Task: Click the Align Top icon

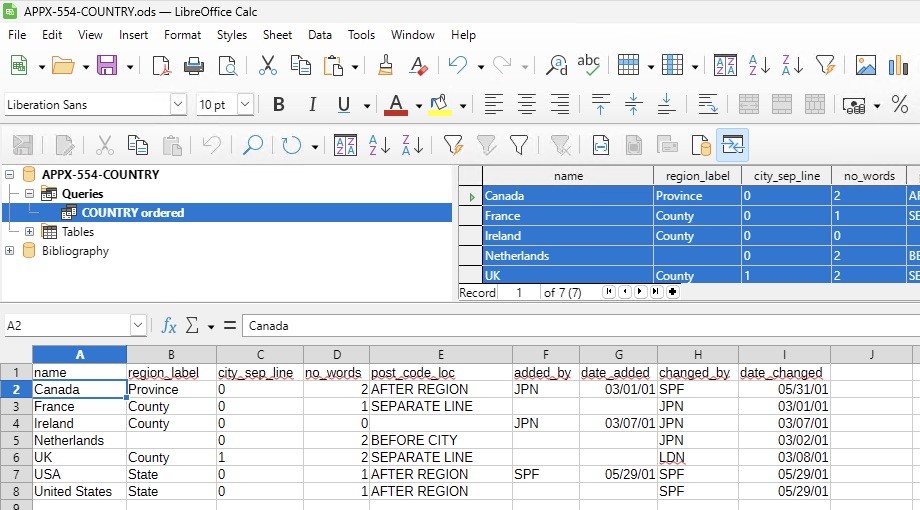Action: pyautogui.click(x=600, y=104)
